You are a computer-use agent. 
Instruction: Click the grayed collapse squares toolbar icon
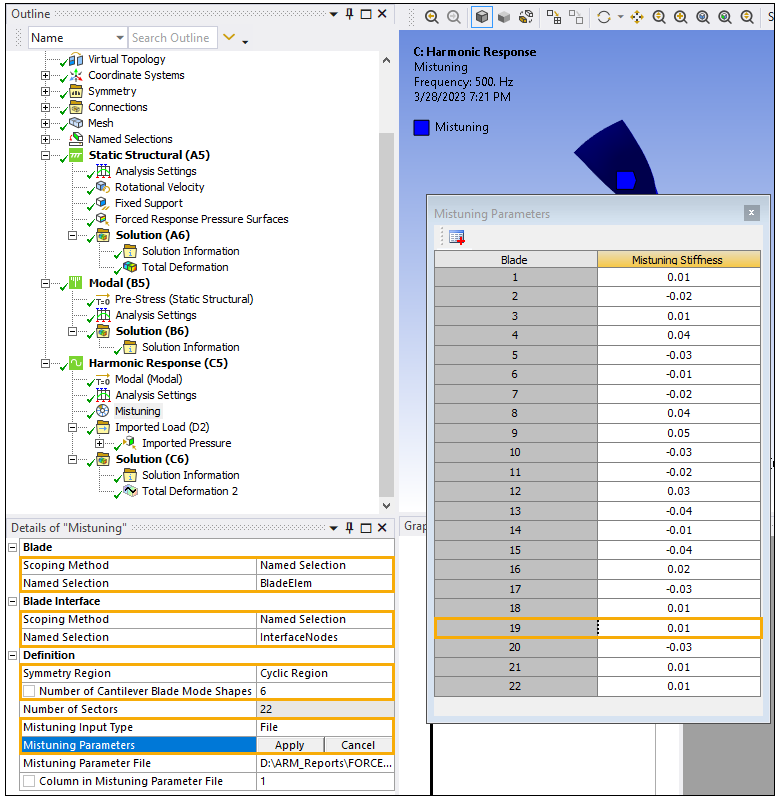pos(576,17)
